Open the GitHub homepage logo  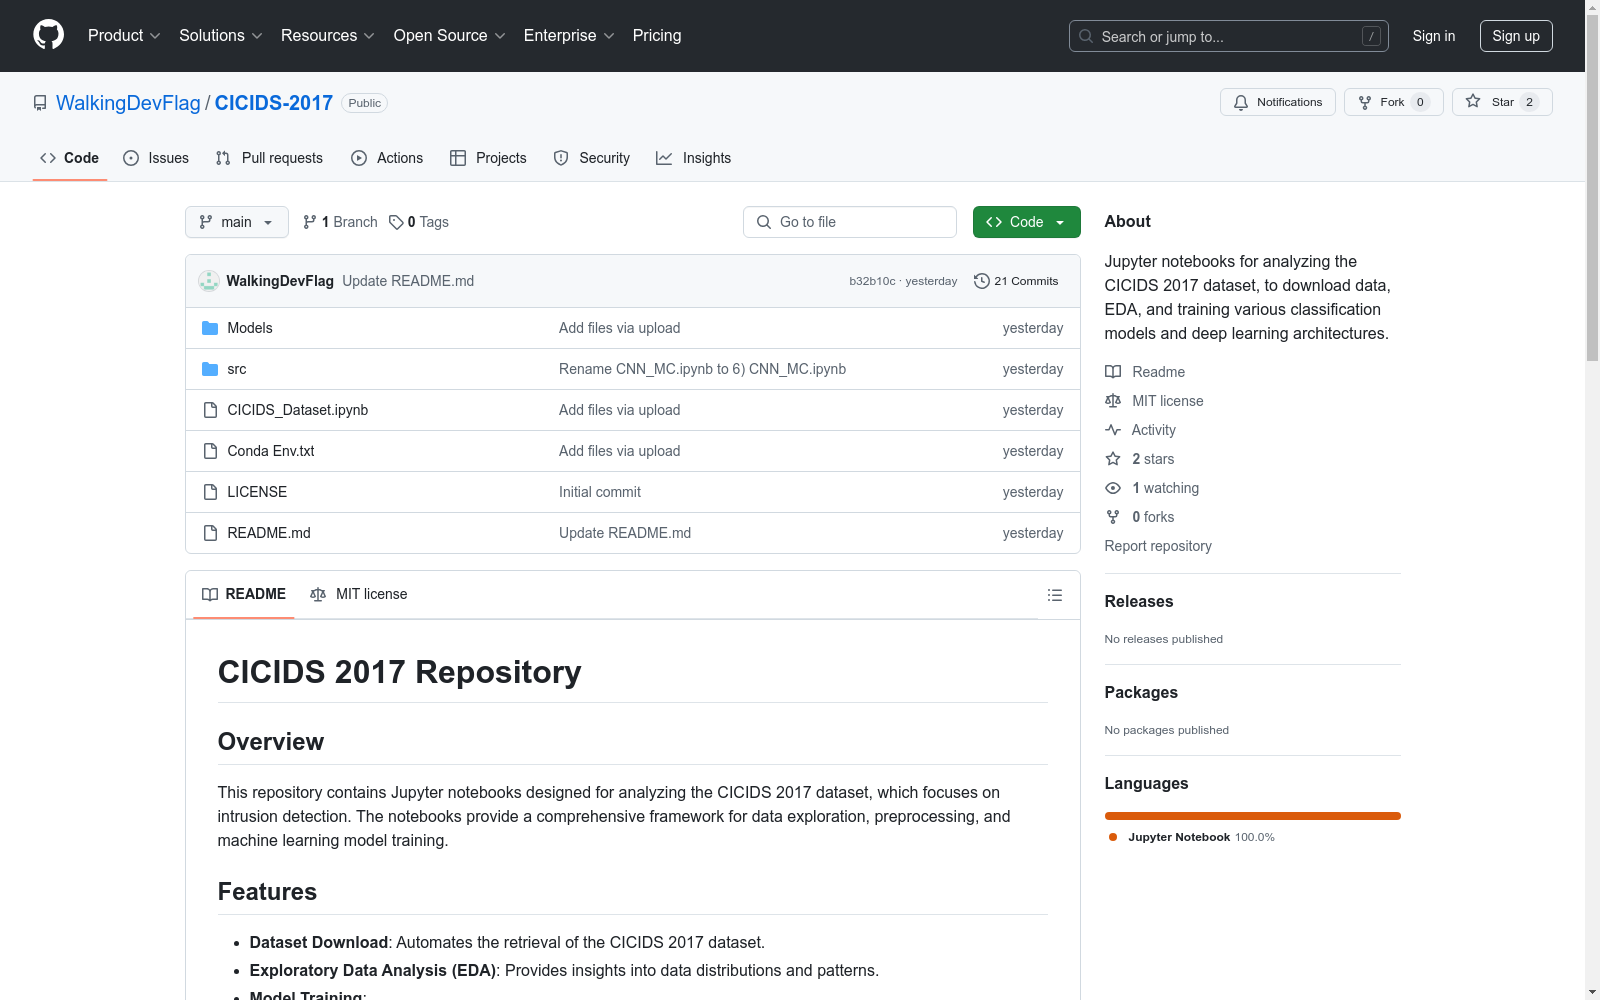tap(48, 35)
